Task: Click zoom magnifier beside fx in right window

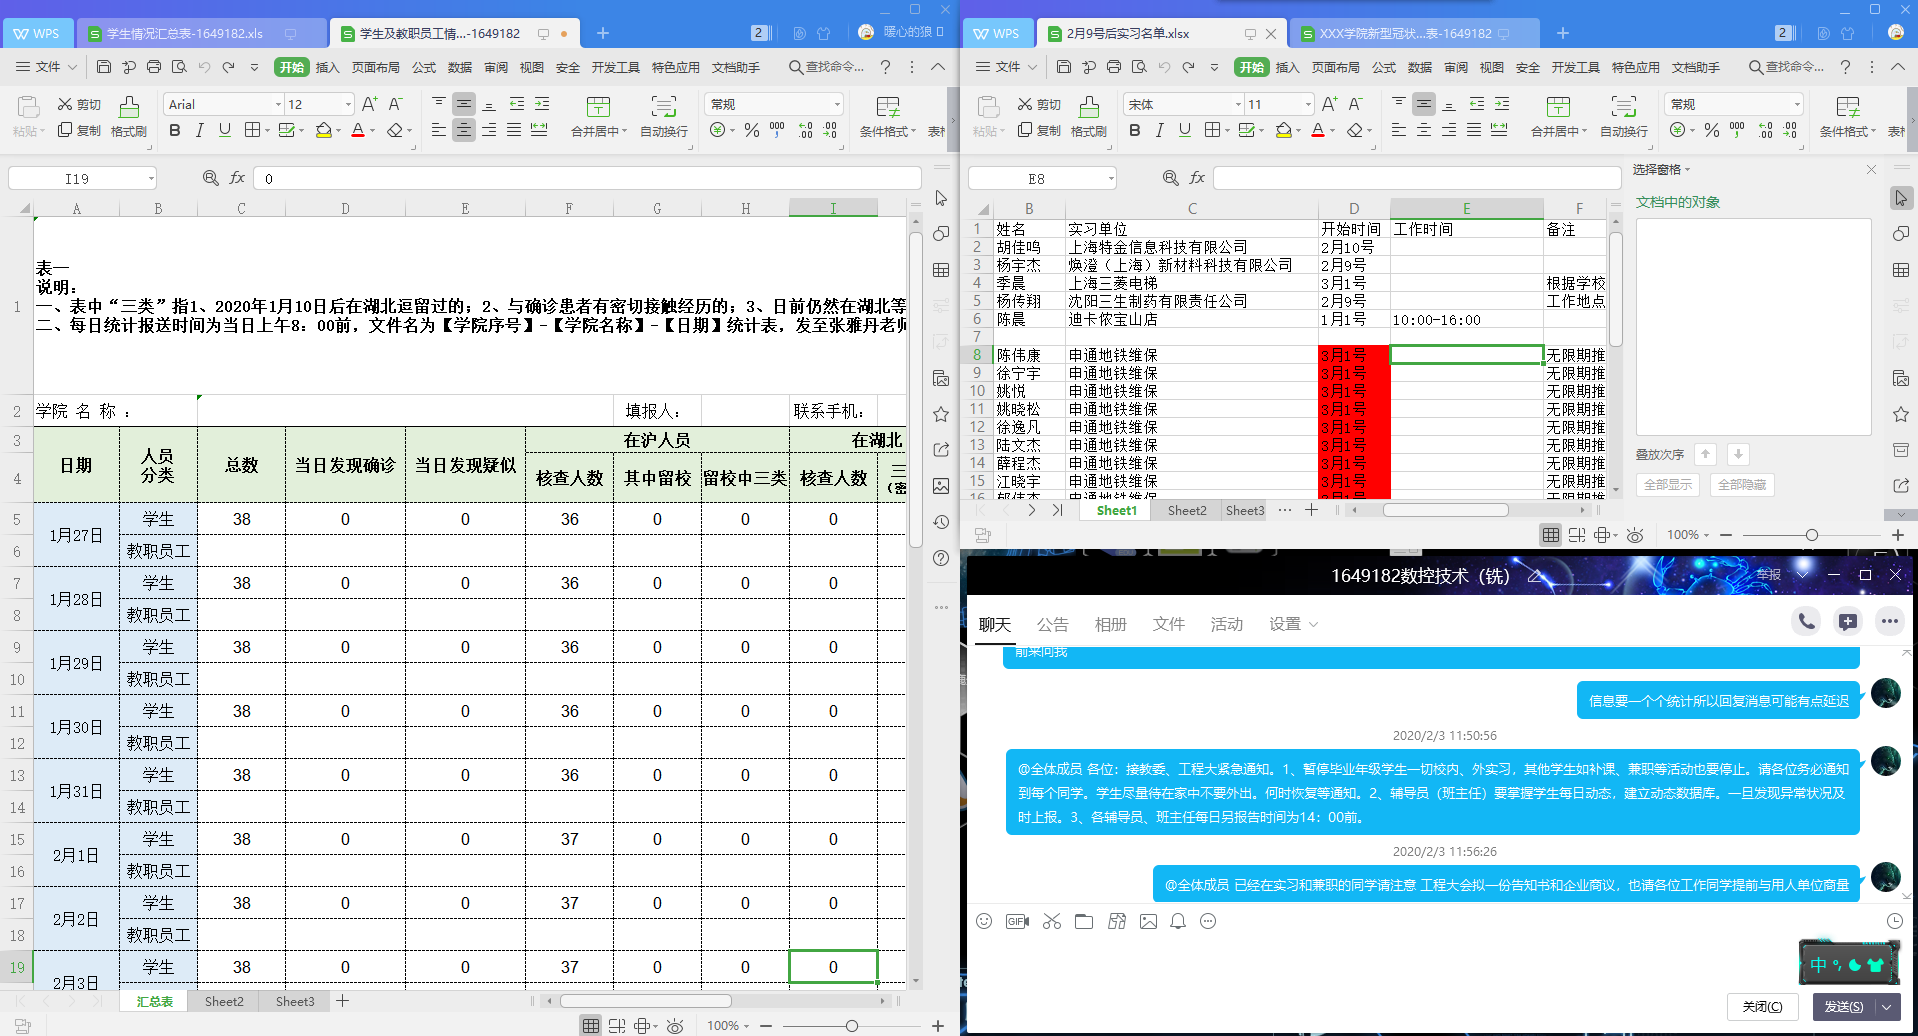Action: [1171, 178]
